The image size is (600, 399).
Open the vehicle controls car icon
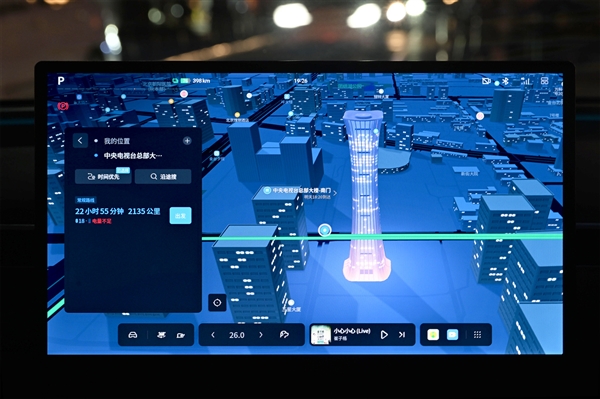(133, 335)
